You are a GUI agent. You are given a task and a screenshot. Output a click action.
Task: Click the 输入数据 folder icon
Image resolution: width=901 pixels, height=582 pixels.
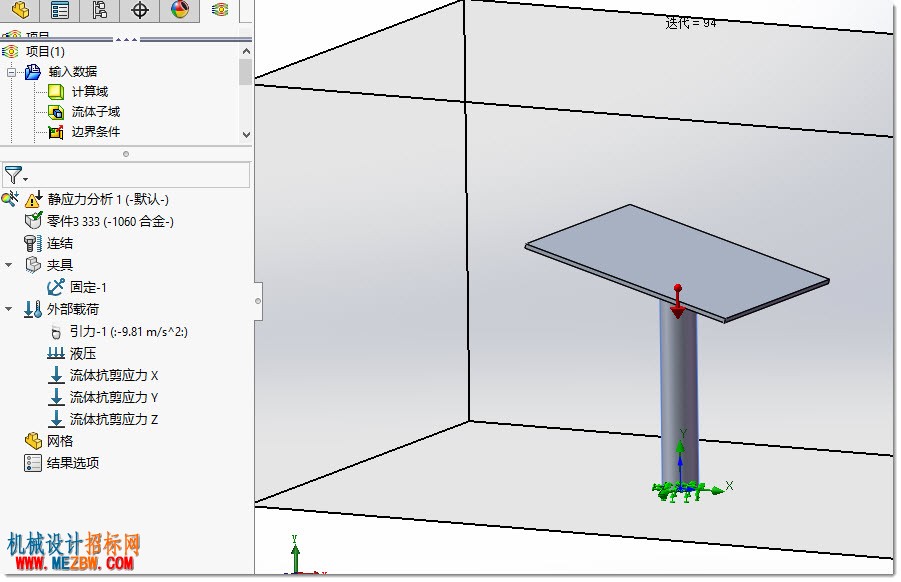(33, 72)
